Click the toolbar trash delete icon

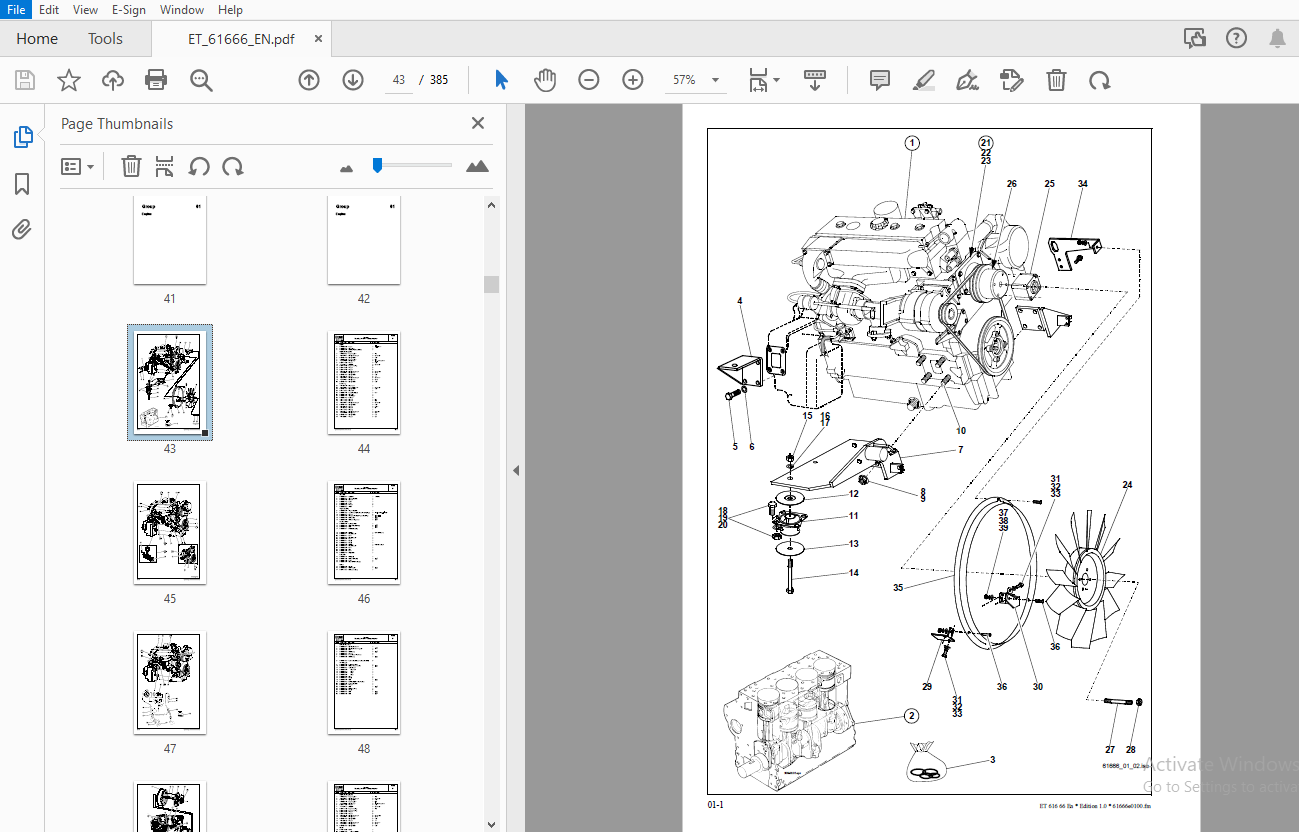pos(1056,80)
